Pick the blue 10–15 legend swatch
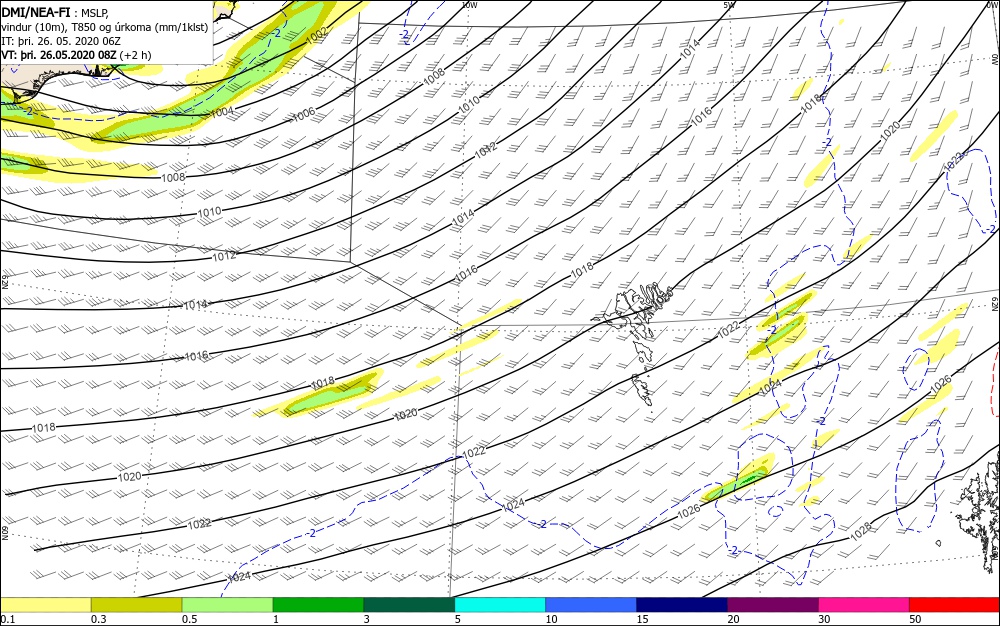Image resolution: width=1000 pixels, height=626 pixels. point(591,605)
